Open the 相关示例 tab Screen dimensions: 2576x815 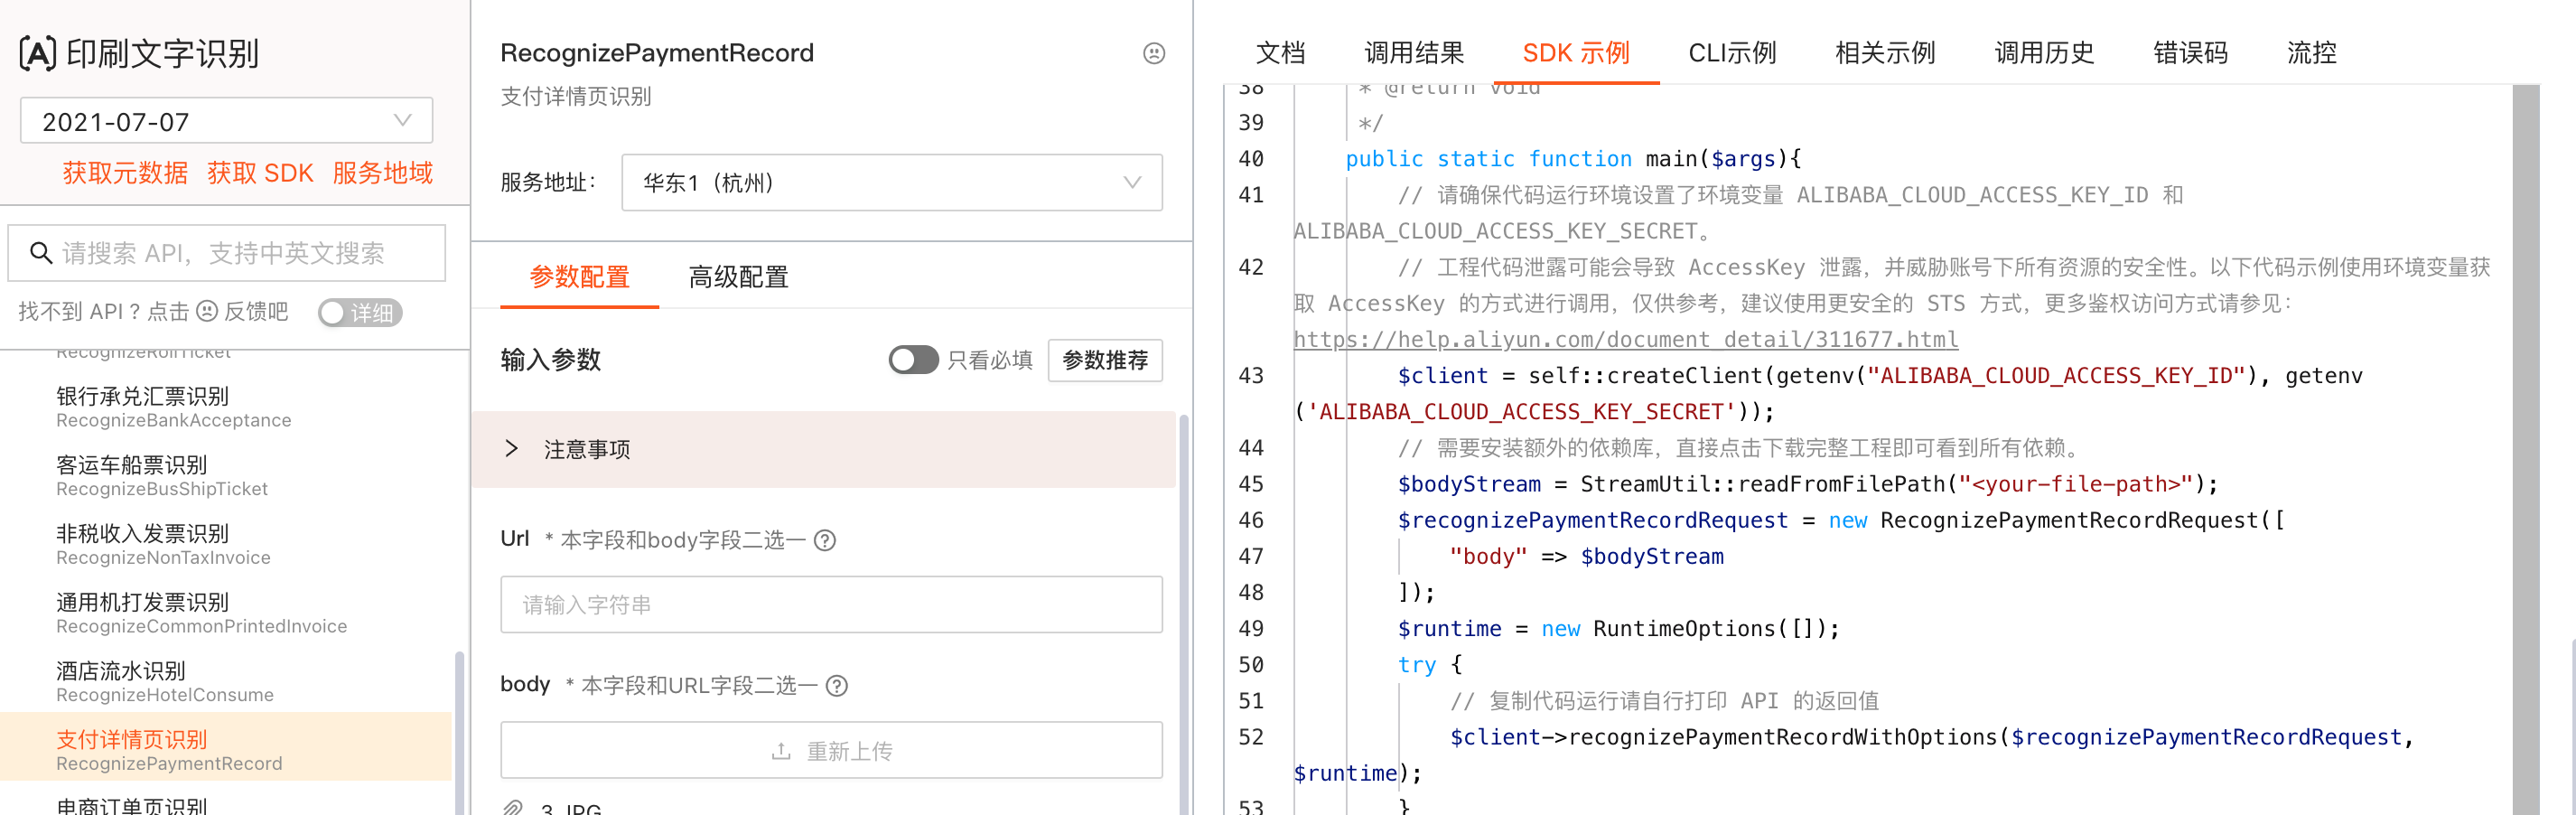(1885, 52)
